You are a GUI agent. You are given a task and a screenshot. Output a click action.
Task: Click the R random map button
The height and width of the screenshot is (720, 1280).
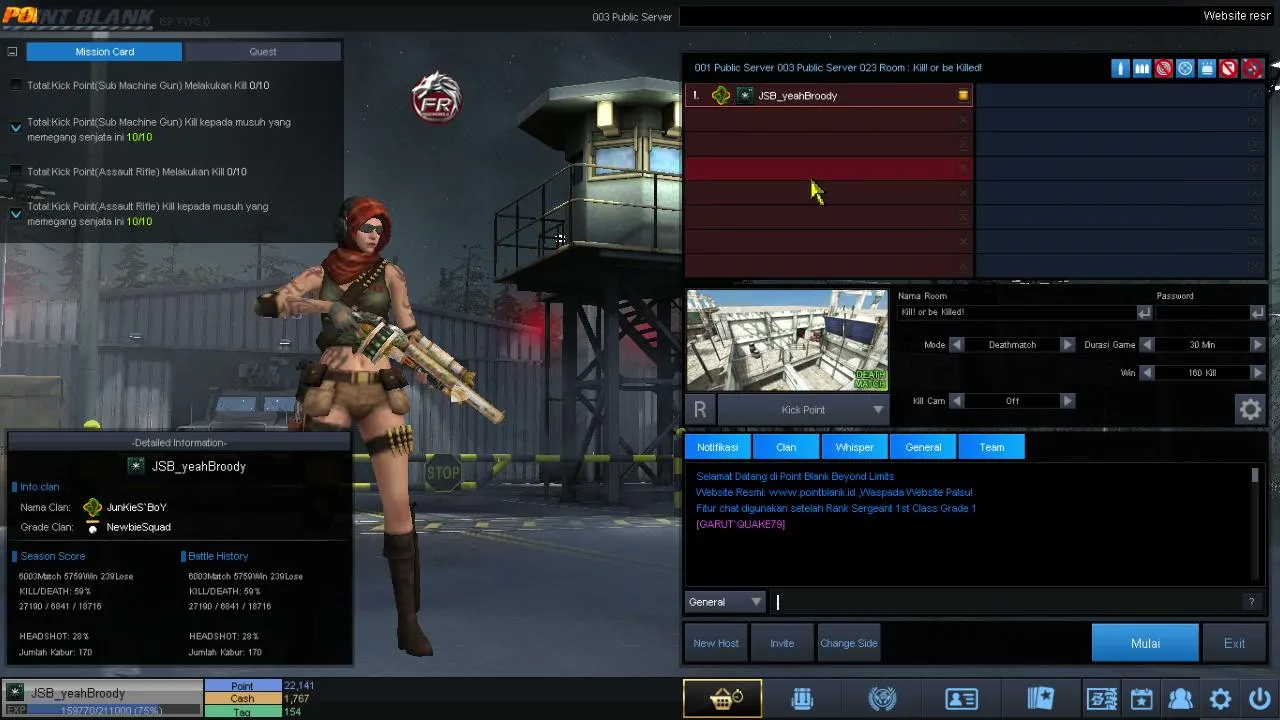click(700, 409)
